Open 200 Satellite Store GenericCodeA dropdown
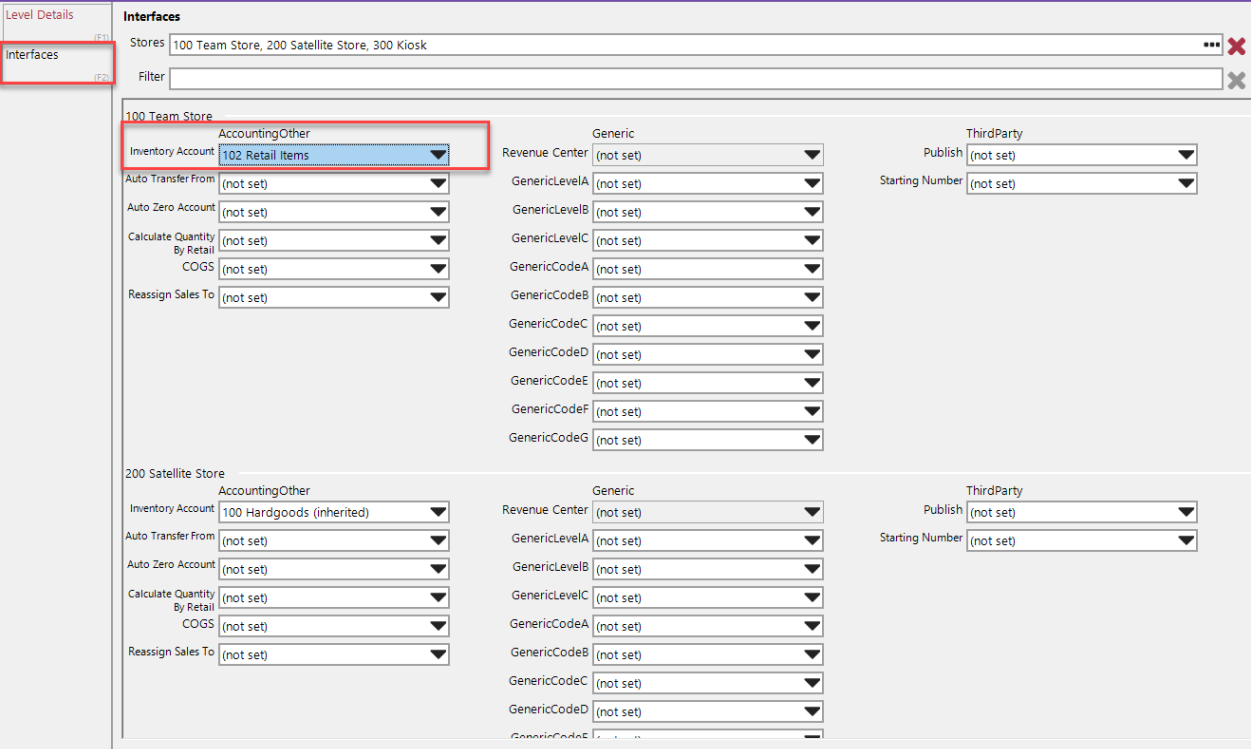This screenshot has width=1251, height=749. pyautogui.click(x=708, y=626)
